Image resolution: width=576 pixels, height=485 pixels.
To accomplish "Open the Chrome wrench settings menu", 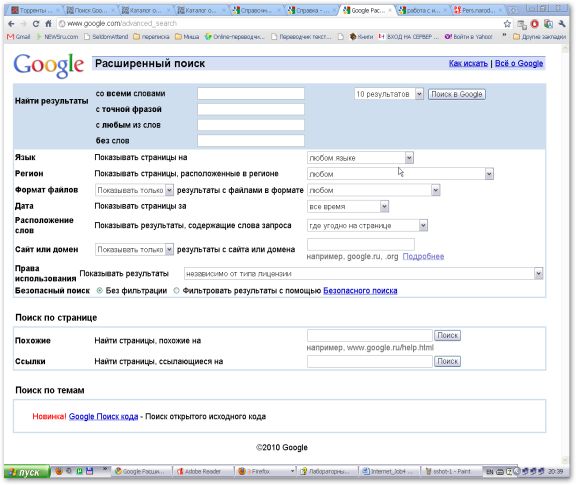I will pyautogui.click(x=562, y=24).
